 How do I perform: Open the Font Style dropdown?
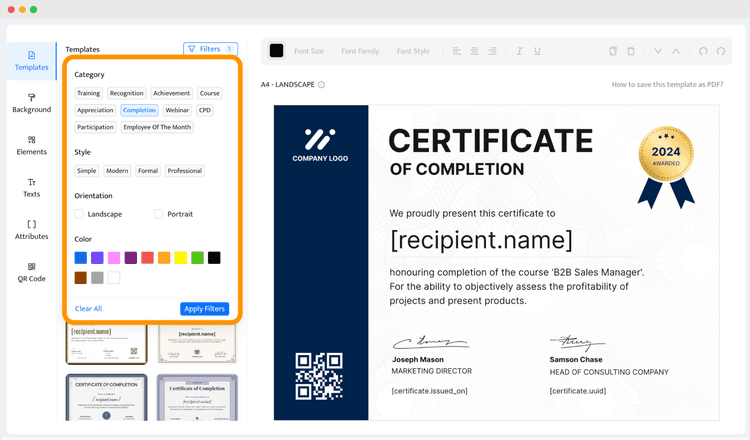pos(413,51)
